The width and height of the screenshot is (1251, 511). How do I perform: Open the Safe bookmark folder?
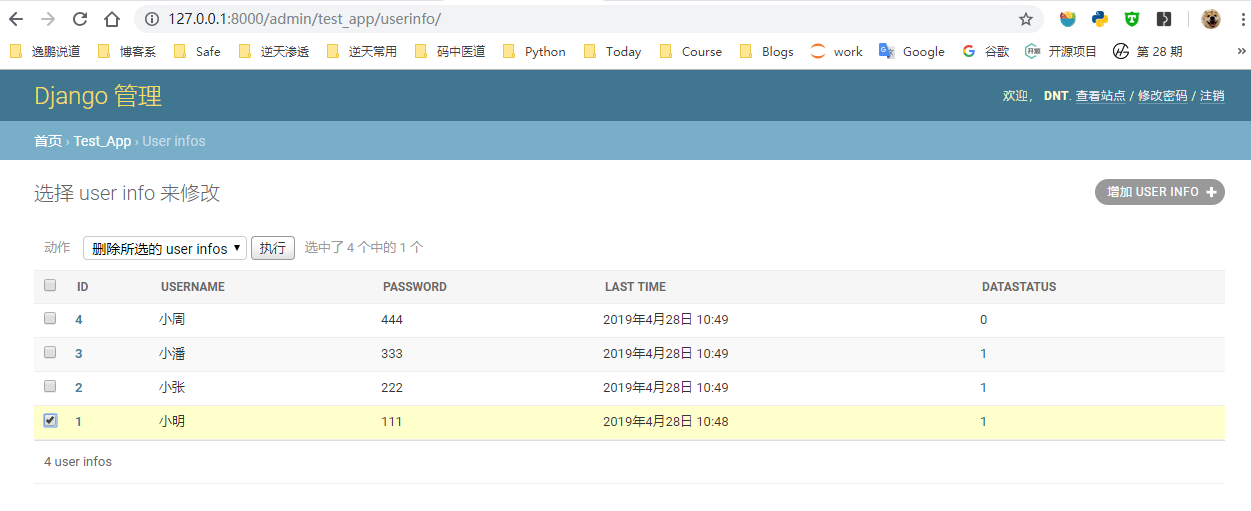(197, 51)
